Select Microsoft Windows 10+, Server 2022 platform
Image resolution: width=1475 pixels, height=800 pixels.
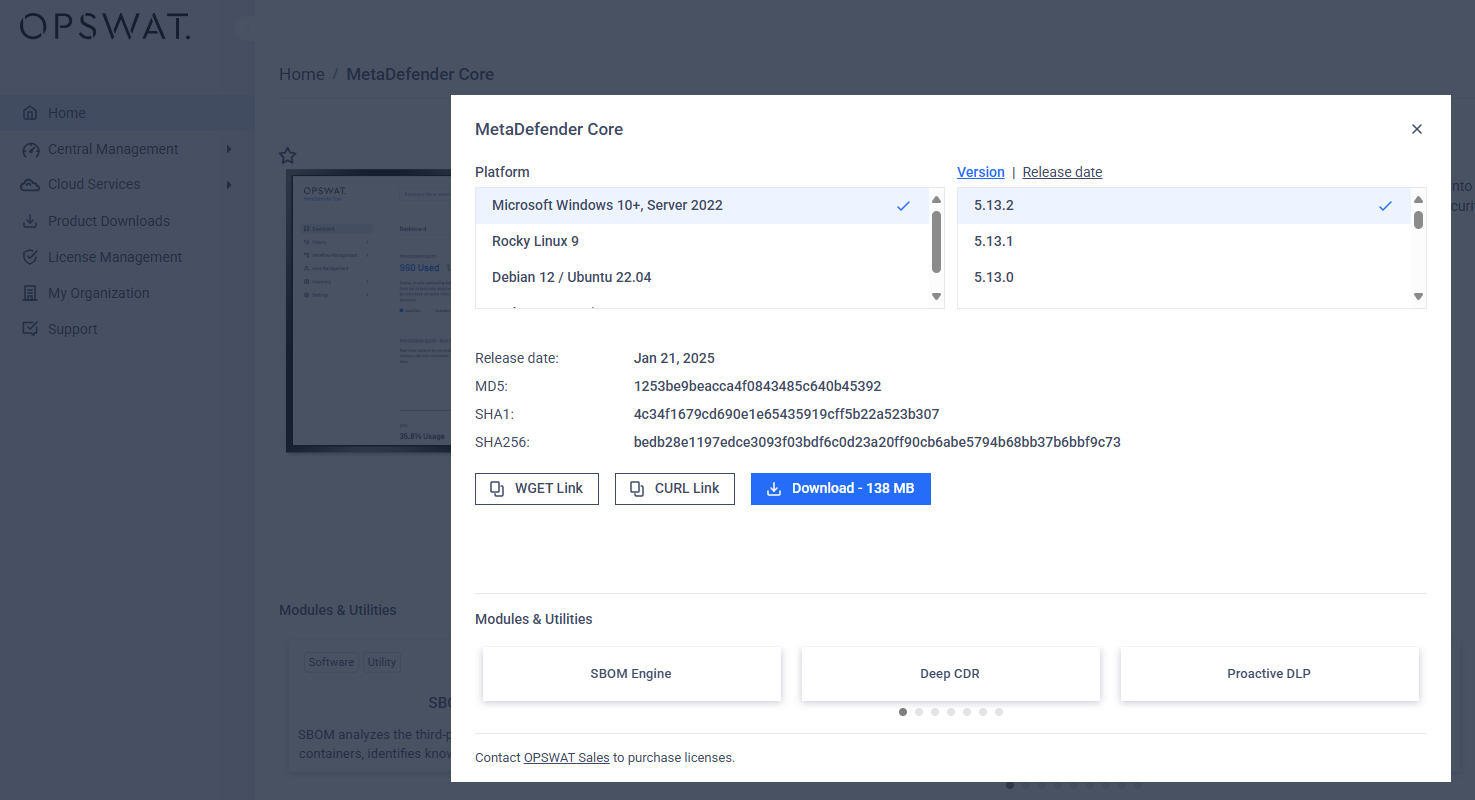pyautogui.click(x=703, y=206)
